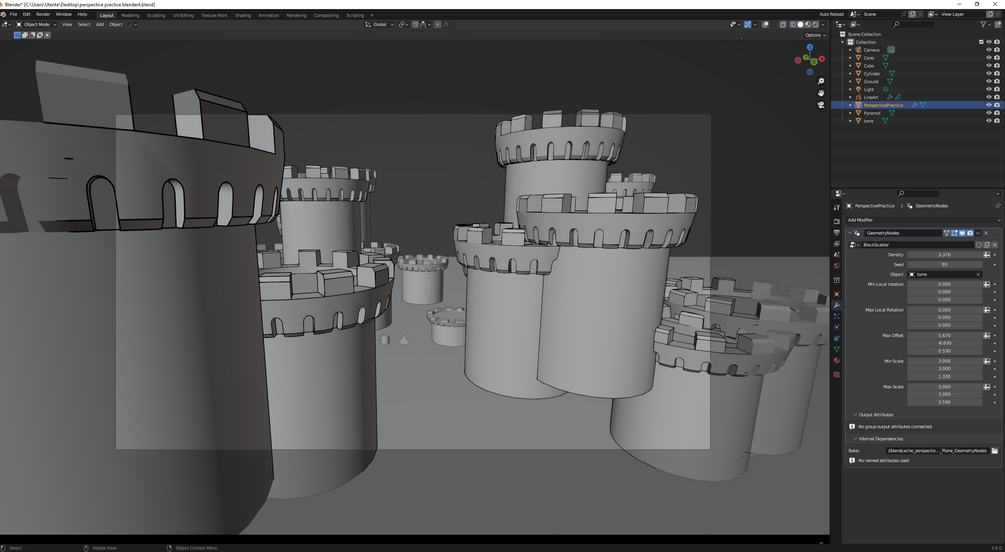Adjust the Density value slider 3.370
This screenshot has height=552, width=1005.
tap(944, 255)
